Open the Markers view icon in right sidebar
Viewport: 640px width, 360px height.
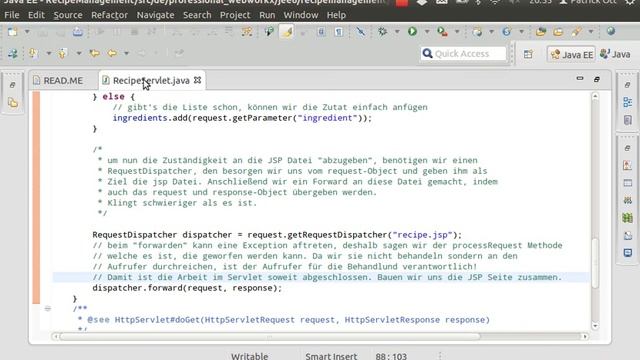(627, 165)
